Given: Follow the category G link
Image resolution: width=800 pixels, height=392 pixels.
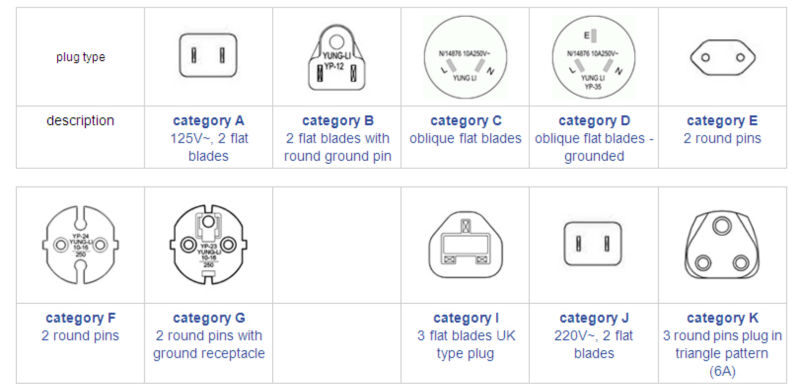Looking at the screenshot, I should [x=209, y=318].
